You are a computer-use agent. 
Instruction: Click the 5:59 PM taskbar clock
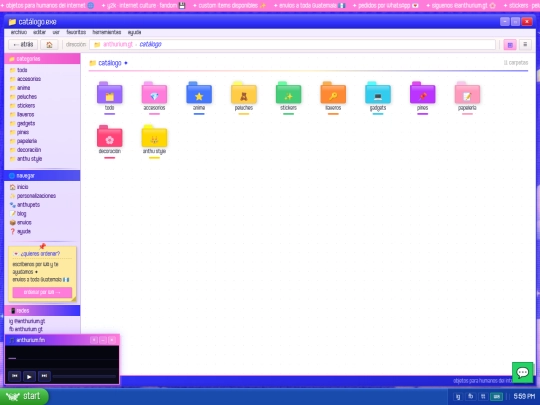click(x=524, y=396)
